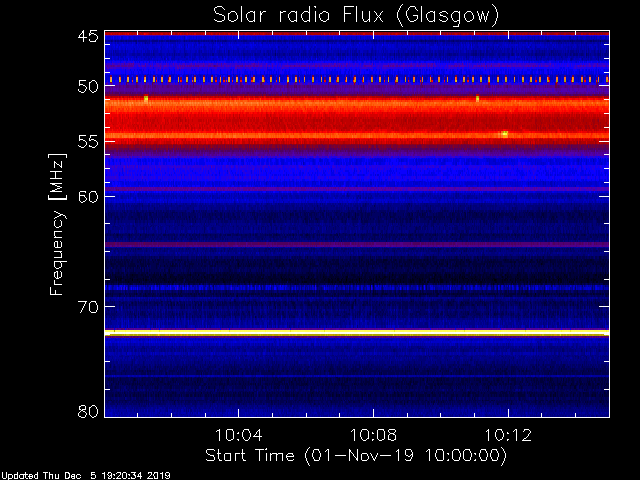Click the "60" frequency tick label

tap(88, 197)
